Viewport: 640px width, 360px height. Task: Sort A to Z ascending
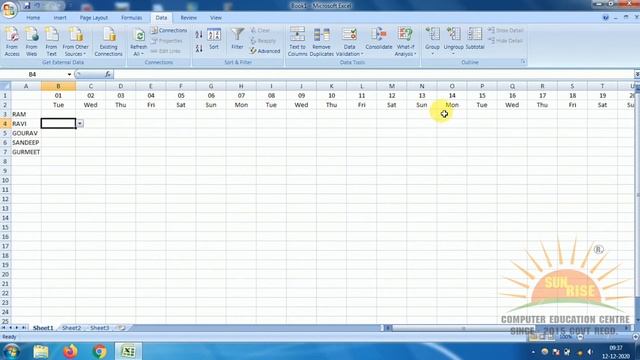[199, 35]
